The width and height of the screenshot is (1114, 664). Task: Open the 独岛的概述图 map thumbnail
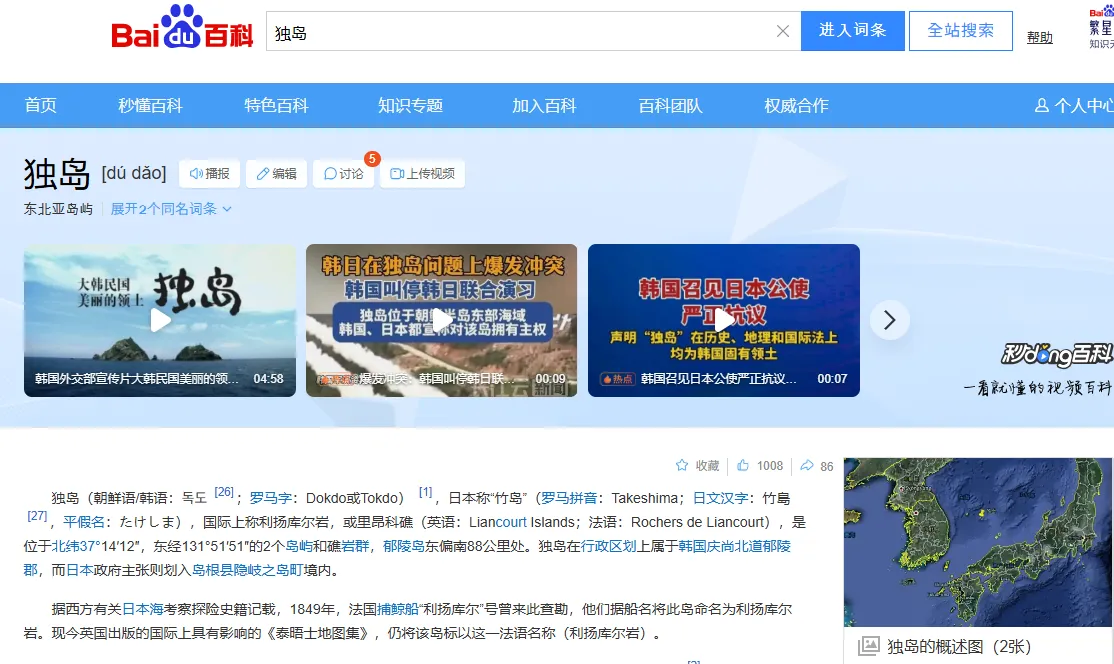click(978, 543)
